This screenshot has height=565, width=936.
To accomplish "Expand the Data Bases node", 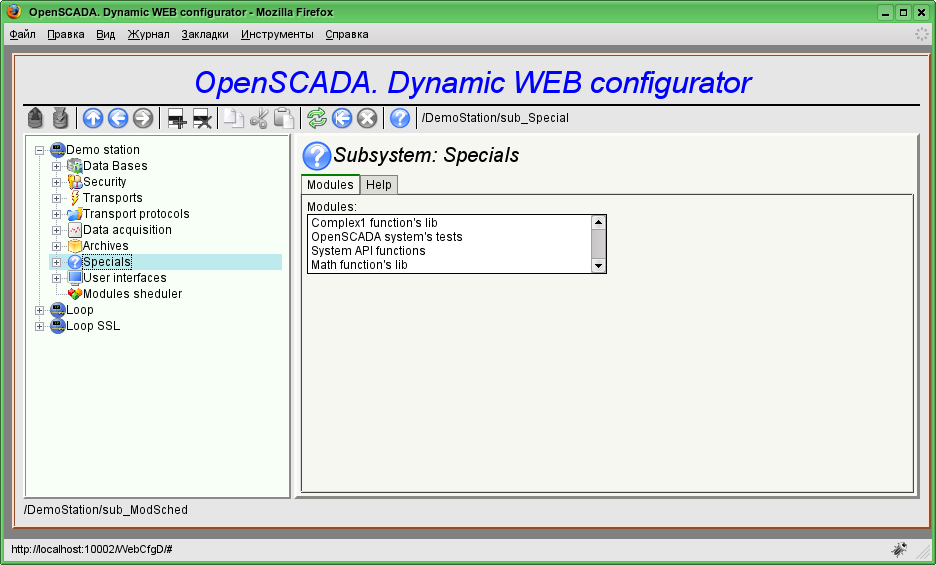I will click(56, 167).
